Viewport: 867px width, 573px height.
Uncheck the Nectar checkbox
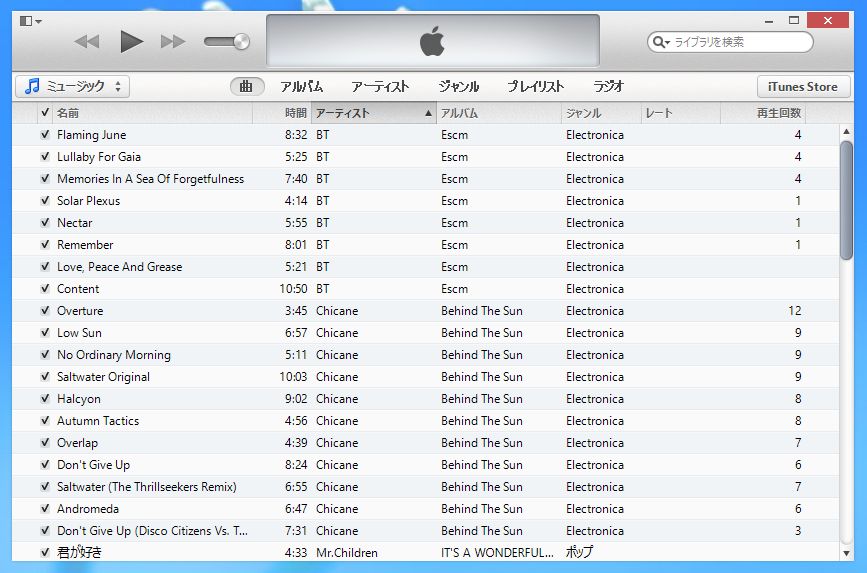coord(45,223)
